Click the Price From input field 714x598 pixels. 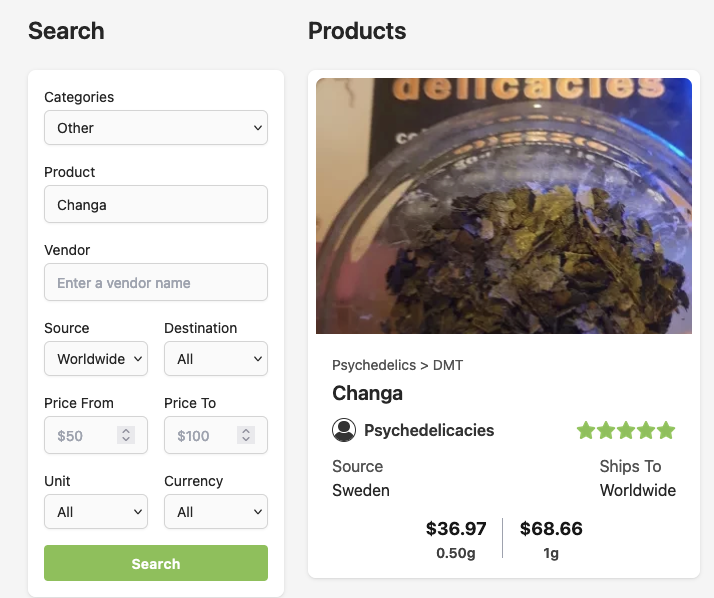coord(82,436)
